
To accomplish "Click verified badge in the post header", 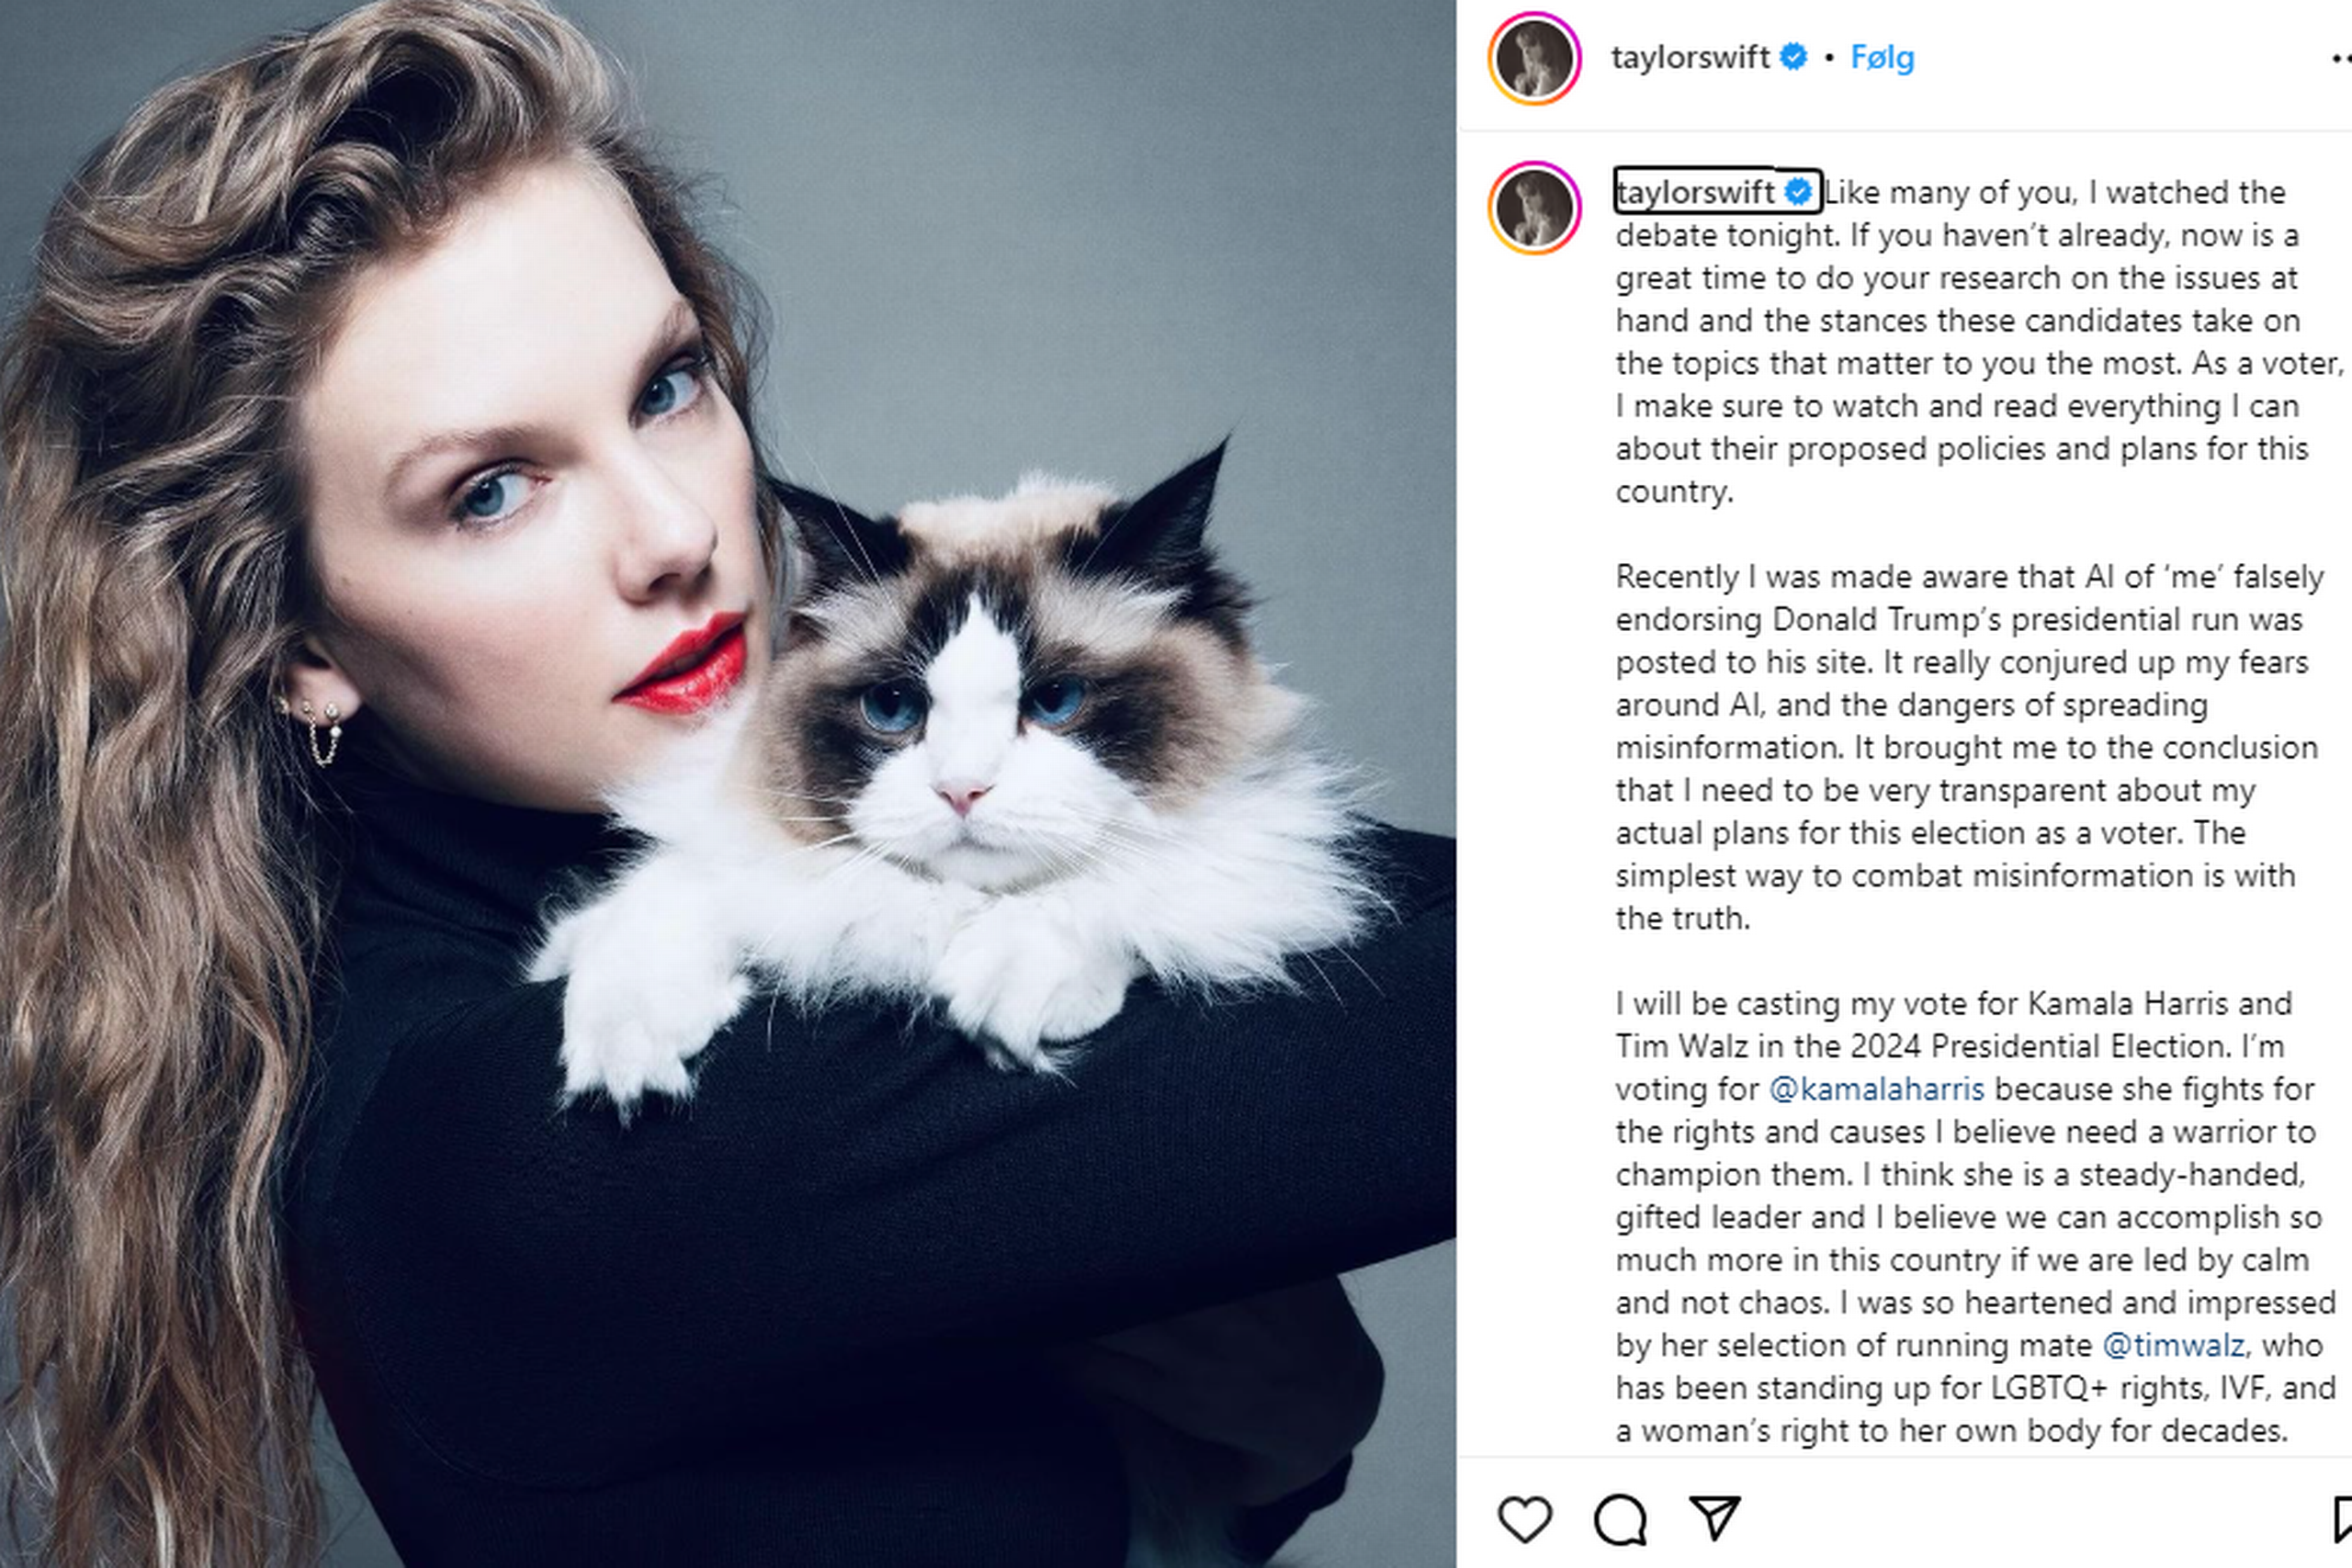I will tap(1794, 57).
